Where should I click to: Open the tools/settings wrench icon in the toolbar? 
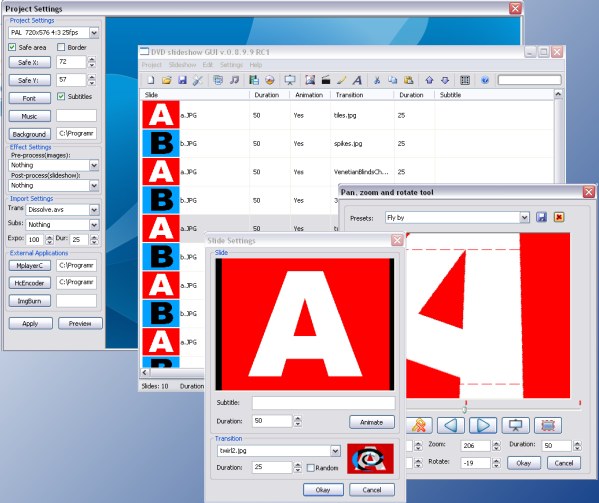198,80
